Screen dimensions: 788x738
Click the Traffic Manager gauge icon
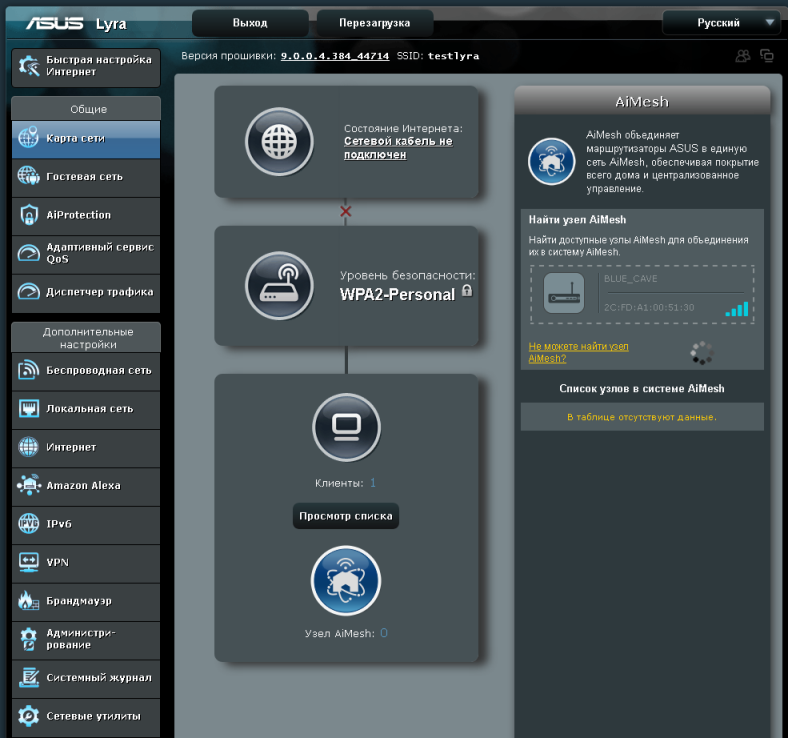pos(29,291)
